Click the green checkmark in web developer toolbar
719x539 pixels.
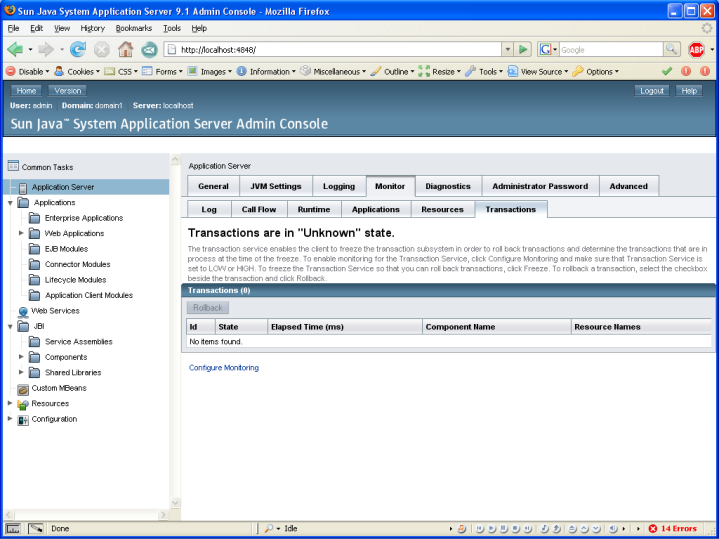tap(667, 71)
